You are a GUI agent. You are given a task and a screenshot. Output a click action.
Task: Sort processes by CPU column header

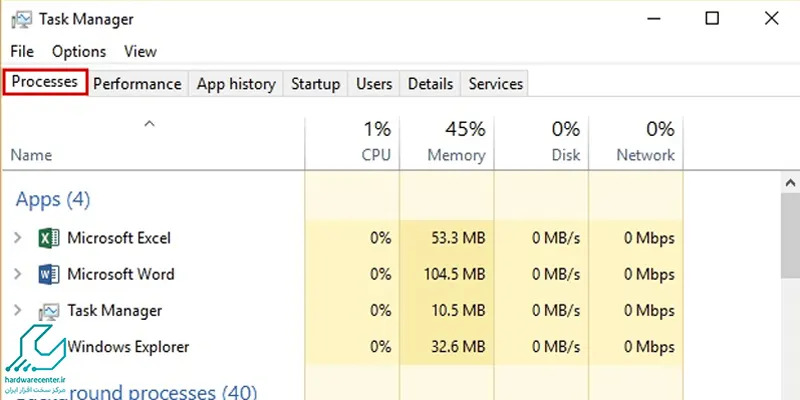click(x=353, y=143)
